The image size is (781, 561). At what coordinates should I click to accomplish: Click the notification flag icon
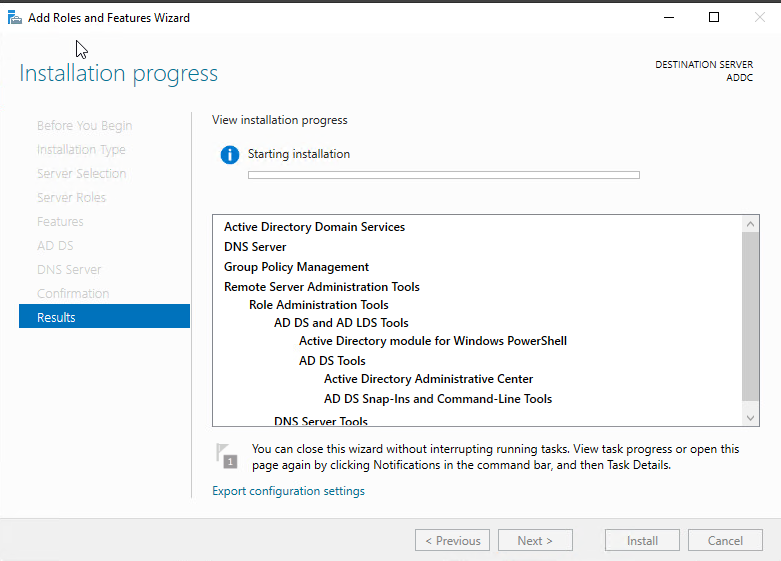click(227, 456)
